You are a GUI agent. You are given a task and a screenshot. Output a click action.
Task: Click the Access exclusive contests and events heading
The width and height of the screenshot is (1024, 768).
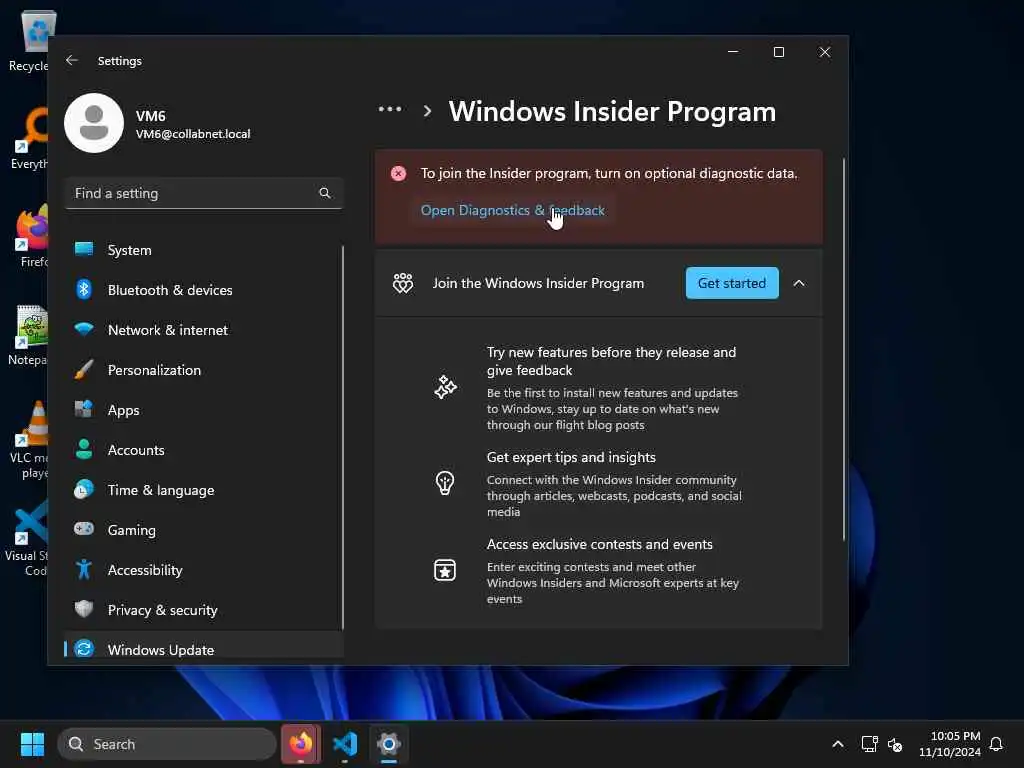[x=600, y=544]
